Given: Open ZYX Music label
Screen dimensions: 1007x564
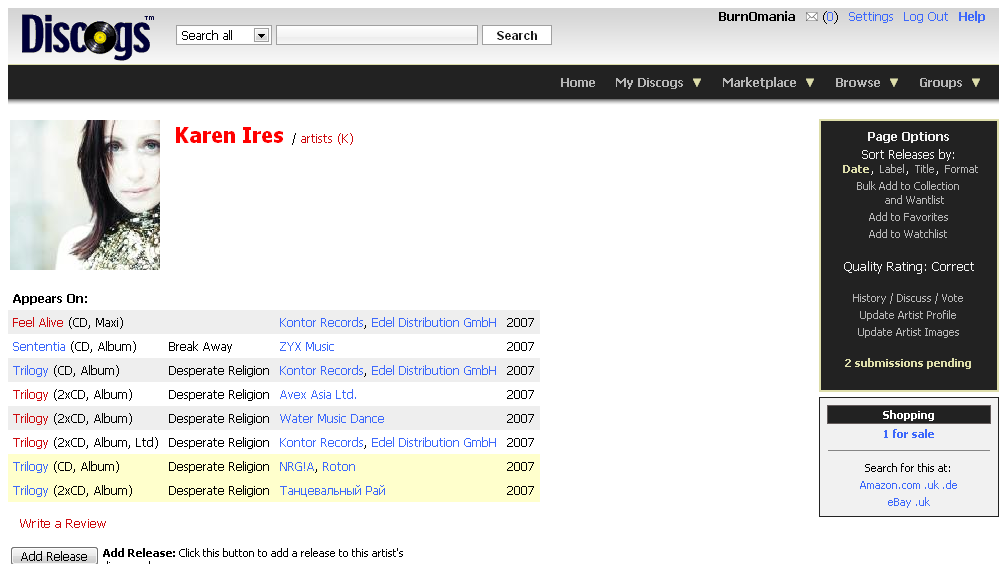Looking at the screenshot, I should [x=306, y=346].
